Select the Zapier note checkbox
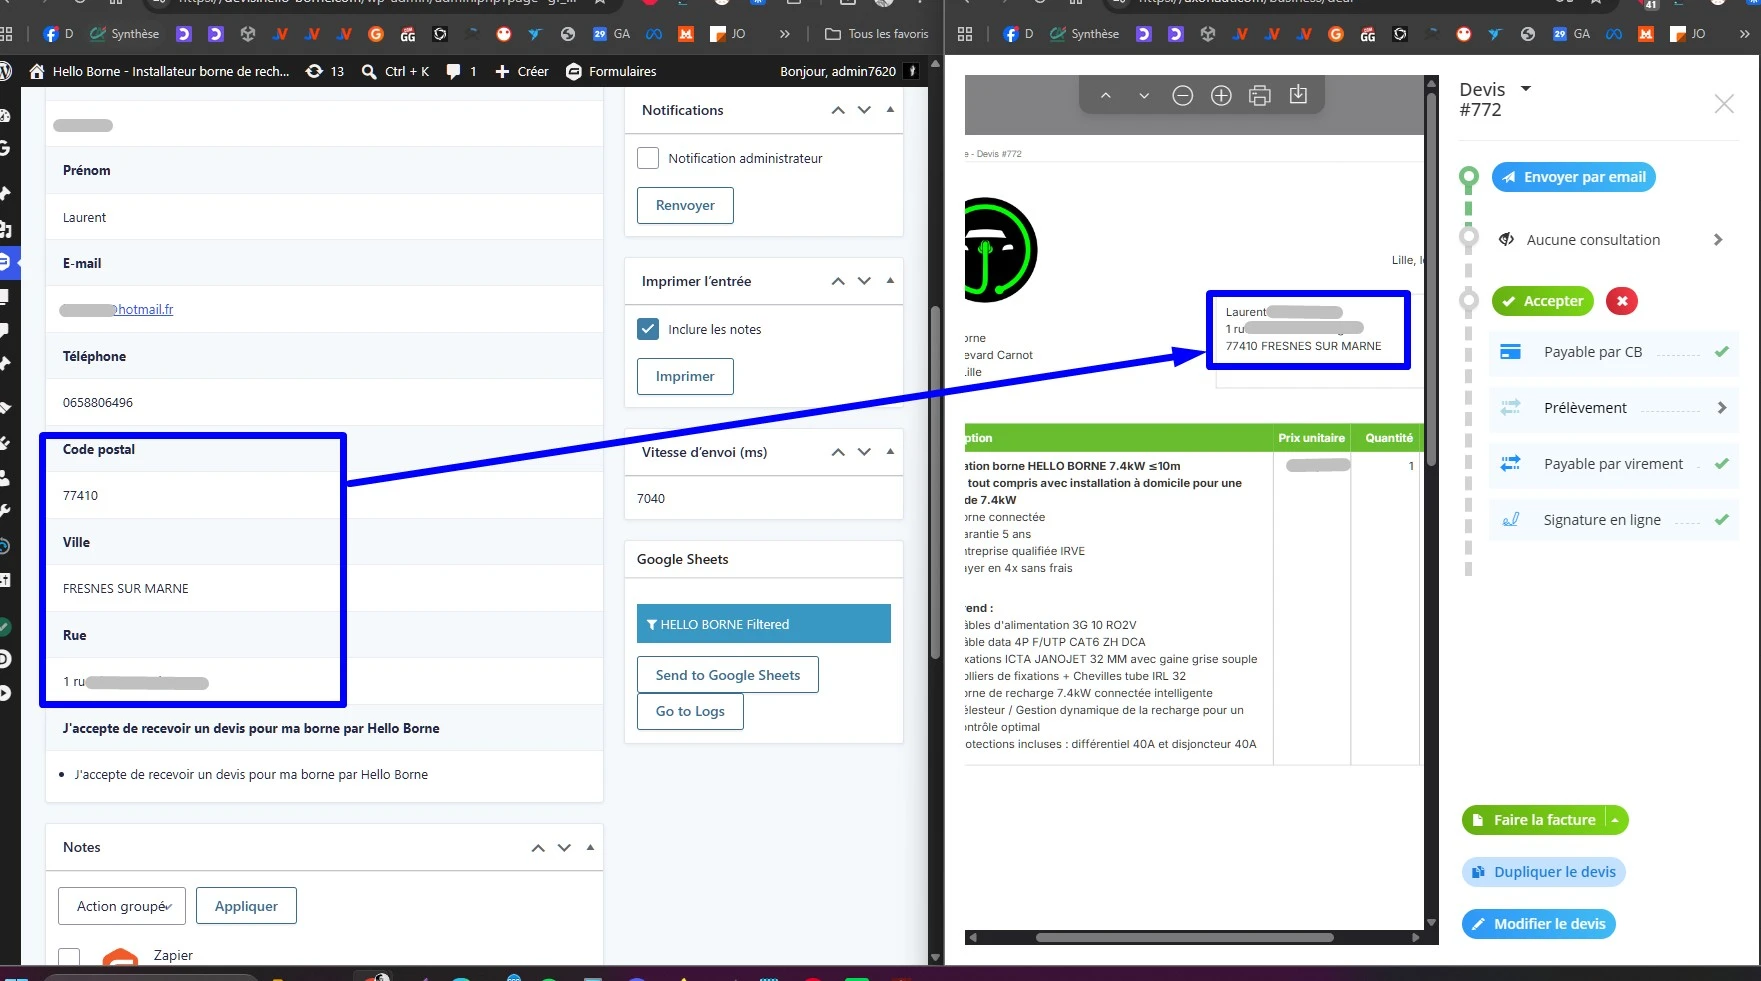 [x=69, y=957]
